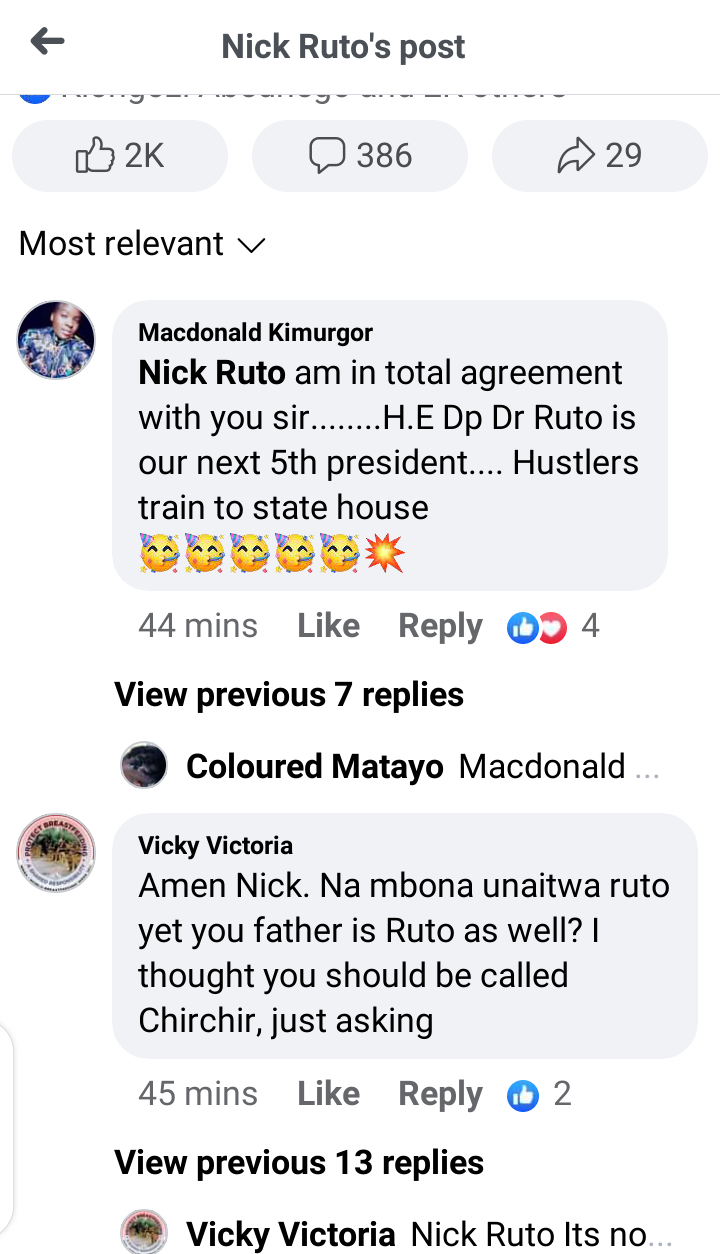
Task: Reply to Macdonald Kimurgor's comment
Action: [x=440, y=626]
